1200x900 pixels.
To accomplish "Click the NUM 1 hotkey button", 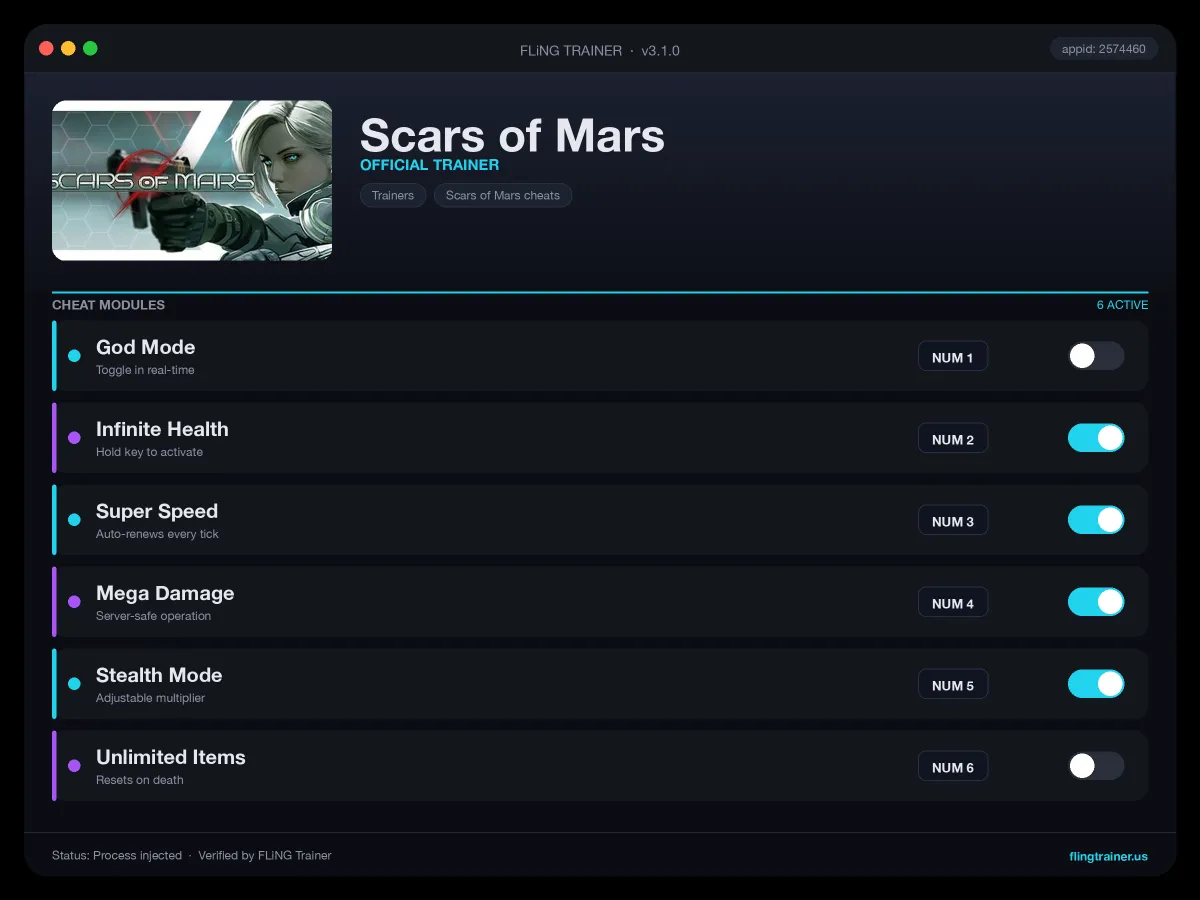I will 953,357.
